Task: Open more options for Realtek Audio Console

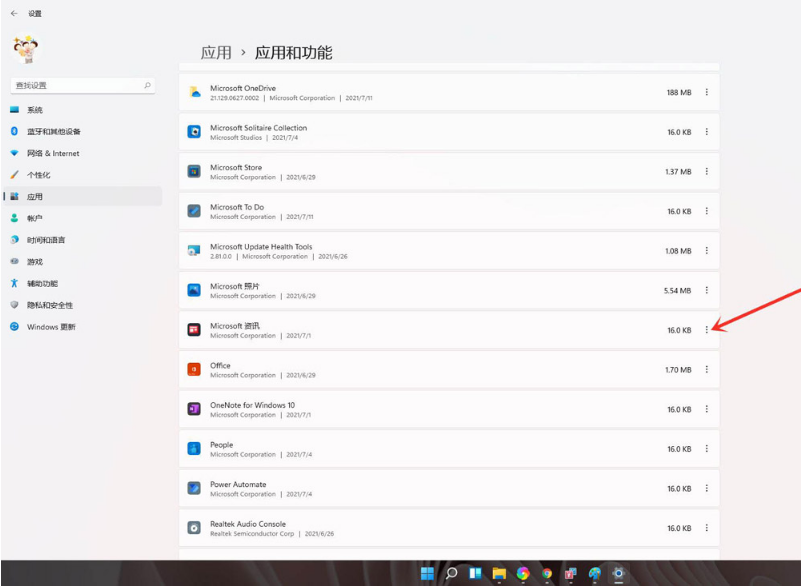Action: click(706, 528)
